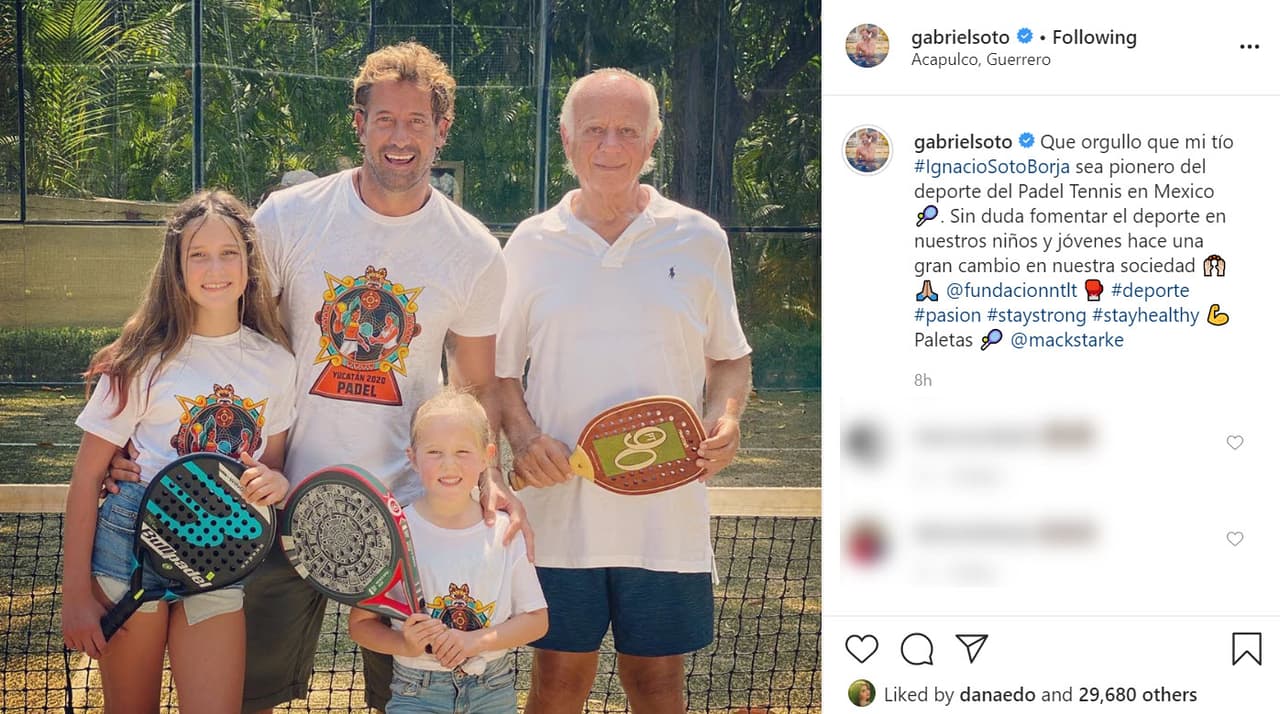Screen dimensions: 1280x714
Task: Like the first blurred comment
Action: 1235,442
